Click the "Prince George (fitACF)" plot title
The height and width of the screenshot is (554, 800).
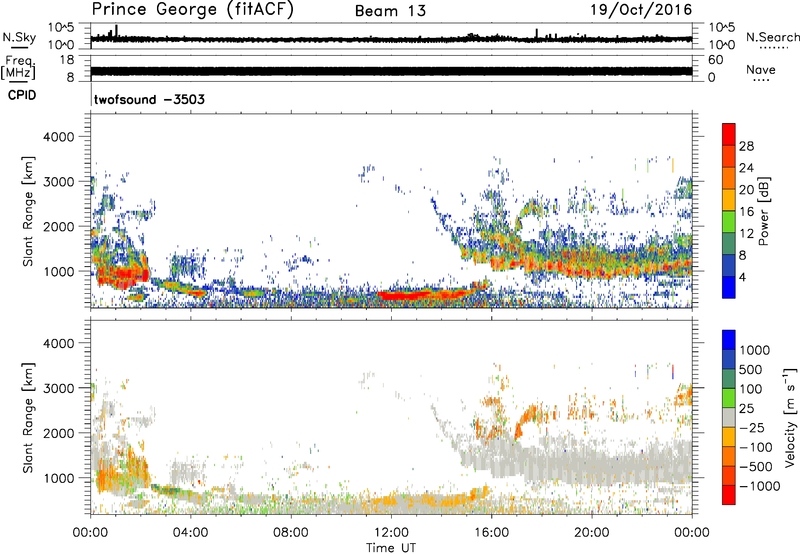[x=193, y=10]
